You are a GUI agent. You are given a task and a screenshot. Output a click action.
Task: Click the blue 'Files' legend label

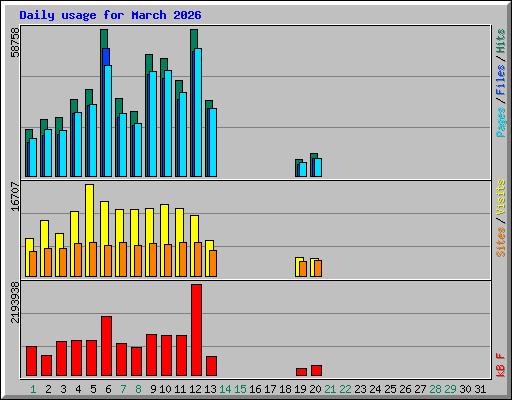(x=500, y=80)
